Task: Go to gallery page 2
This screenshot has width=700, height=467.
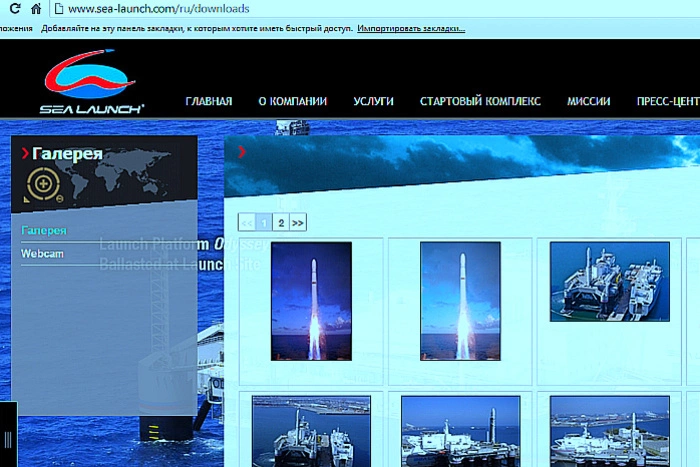Action: coord(281,223)
